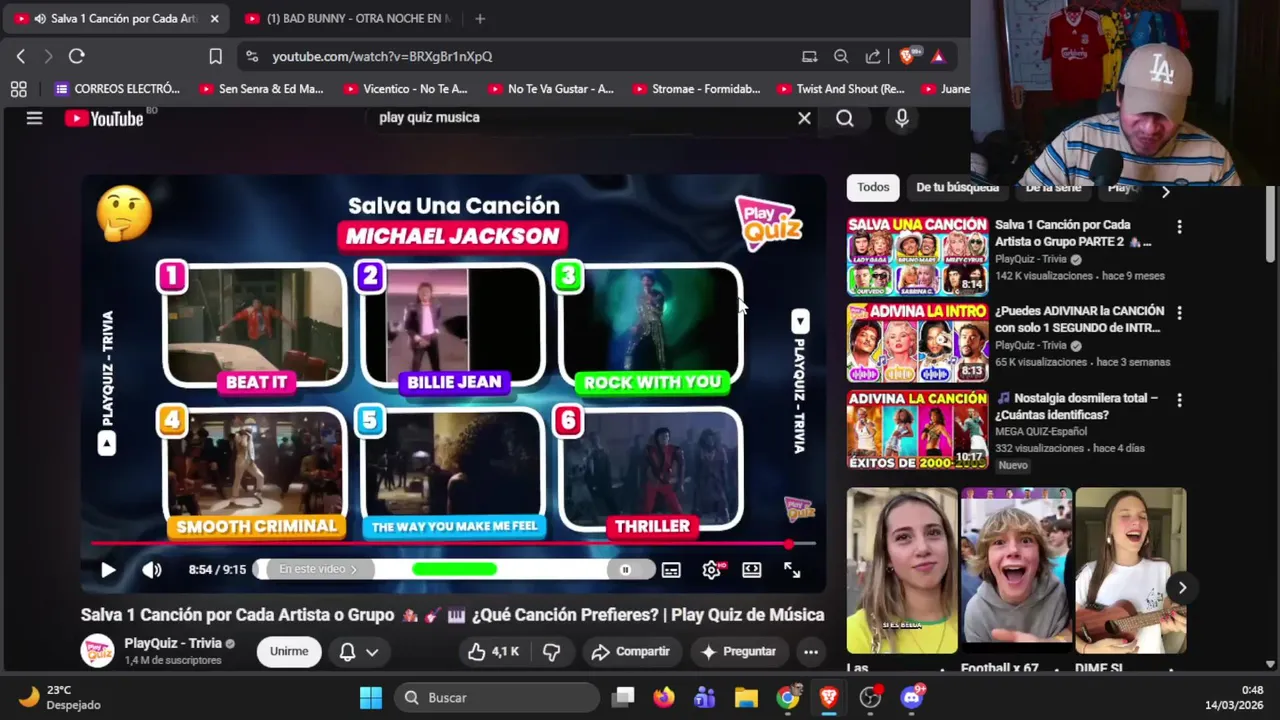Click the address bar URL
Screen dimensions: 1280x720
[x=382, y=57]
